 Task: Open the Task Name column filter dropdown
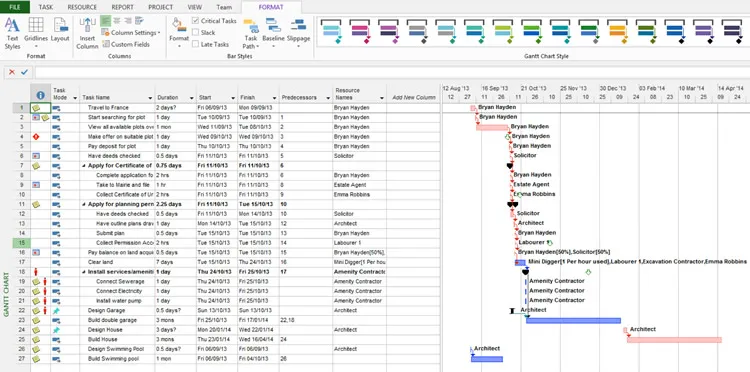[x=151, y=98]
